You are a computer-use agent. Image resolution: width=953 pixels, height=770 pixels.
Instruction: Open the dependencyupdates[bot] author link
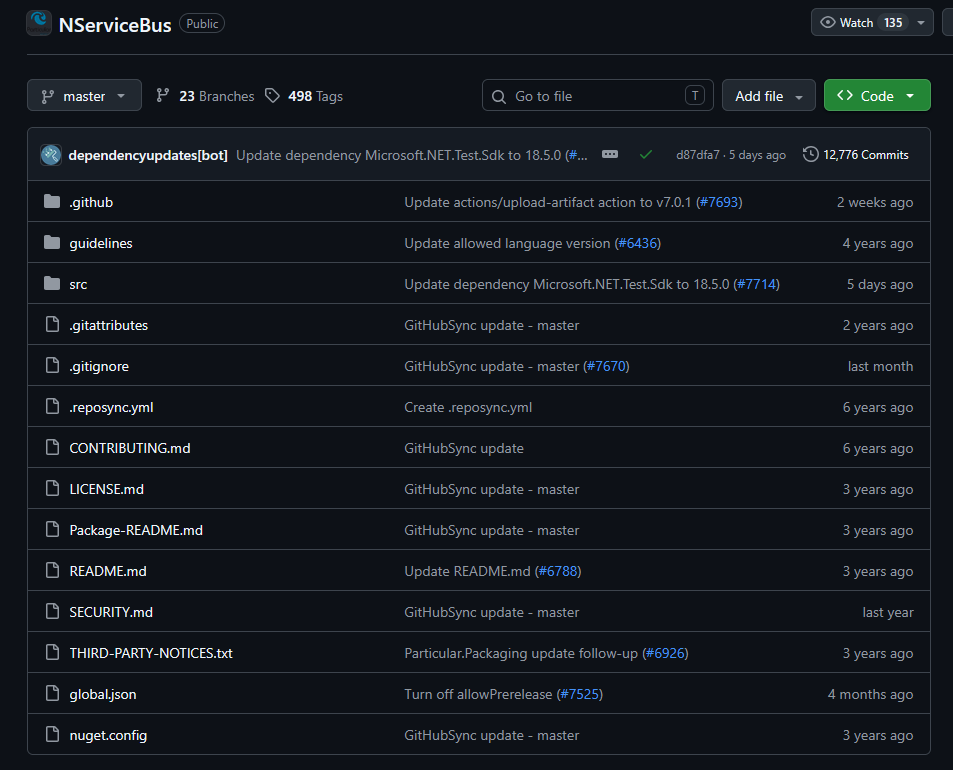(x=148, y=156)
